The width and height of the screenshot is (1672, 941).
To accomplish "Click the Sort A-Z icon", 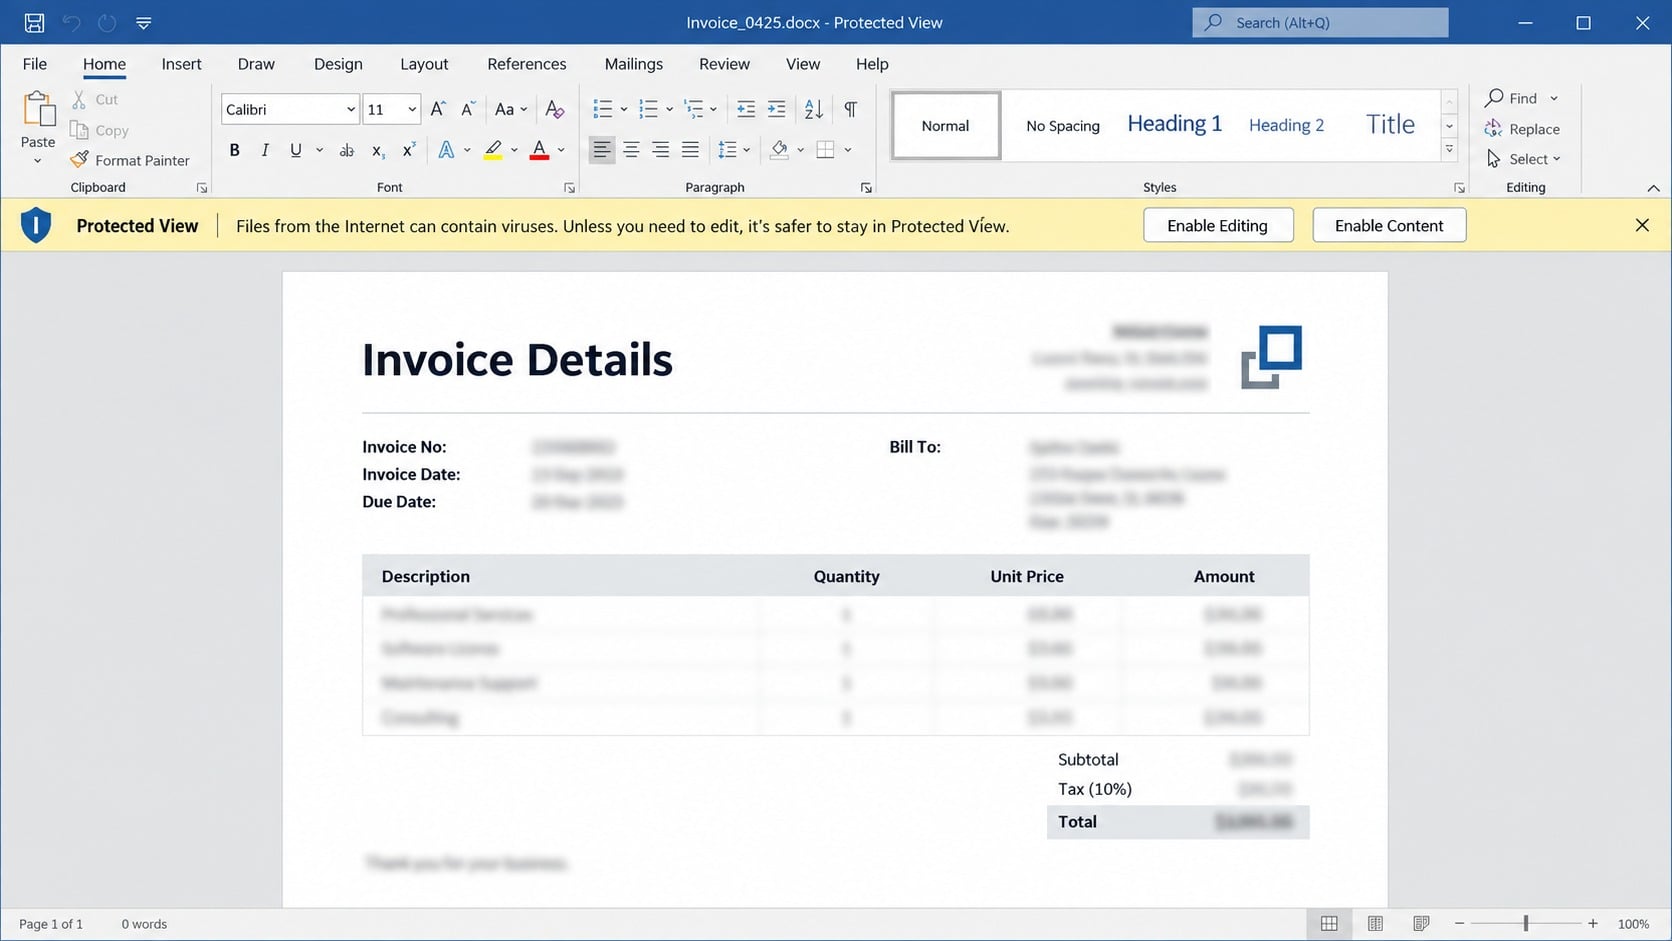I will pyautogui.click(x=814, y=109).
